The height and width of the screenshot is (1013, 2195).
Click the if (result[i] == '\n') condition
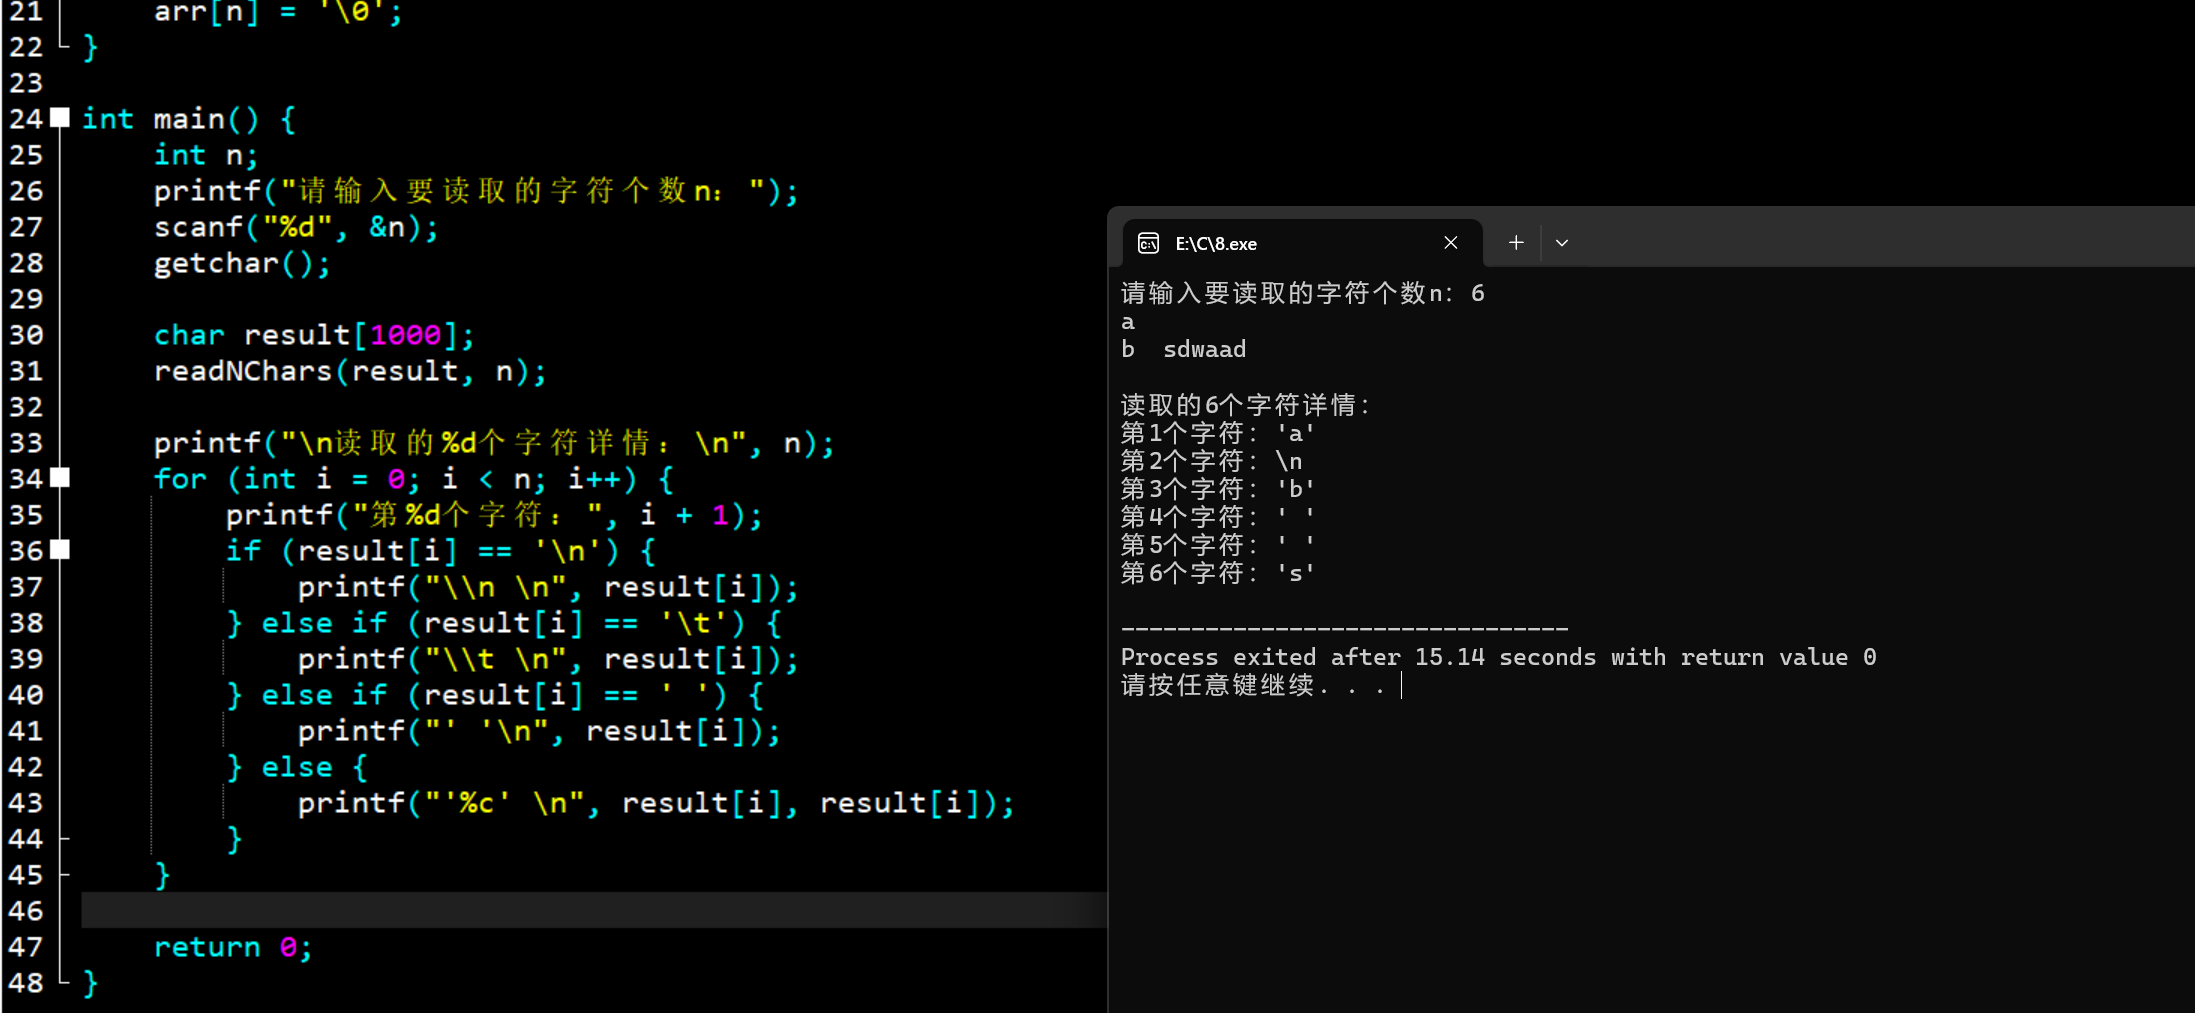[441, 551]
